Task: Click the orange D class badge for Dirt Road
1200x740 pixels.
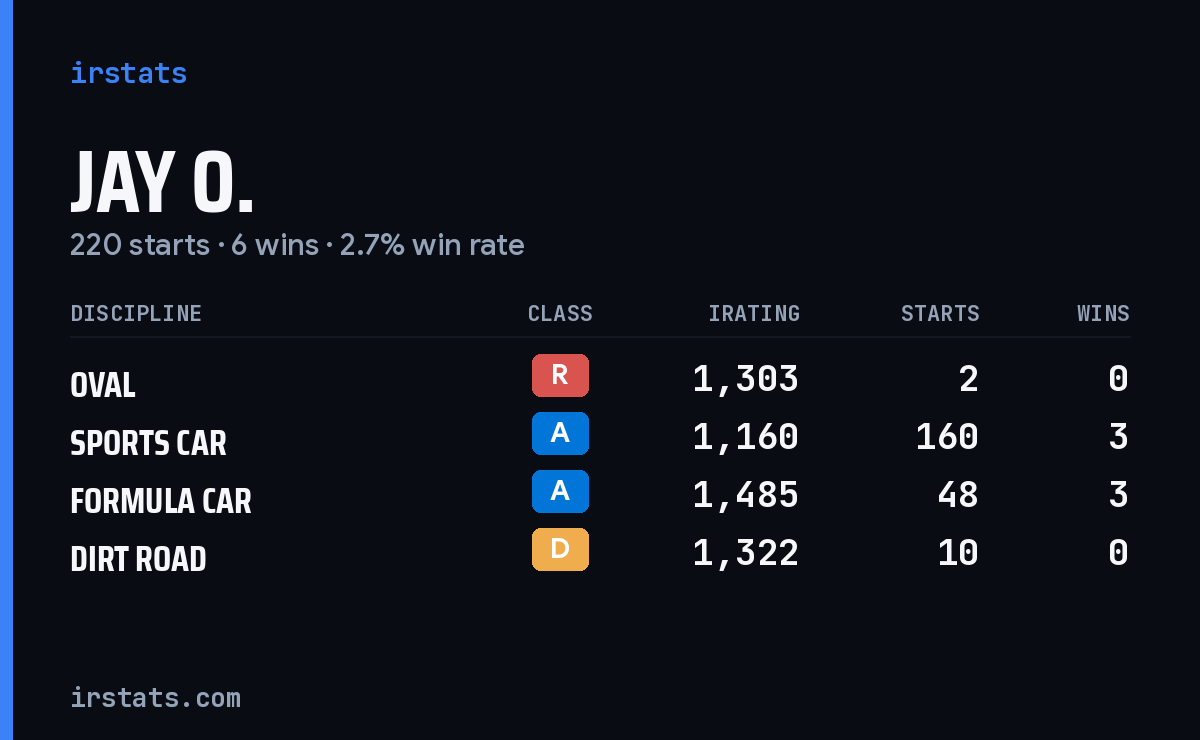Action: pyautogui.click(x=560, y=549)
